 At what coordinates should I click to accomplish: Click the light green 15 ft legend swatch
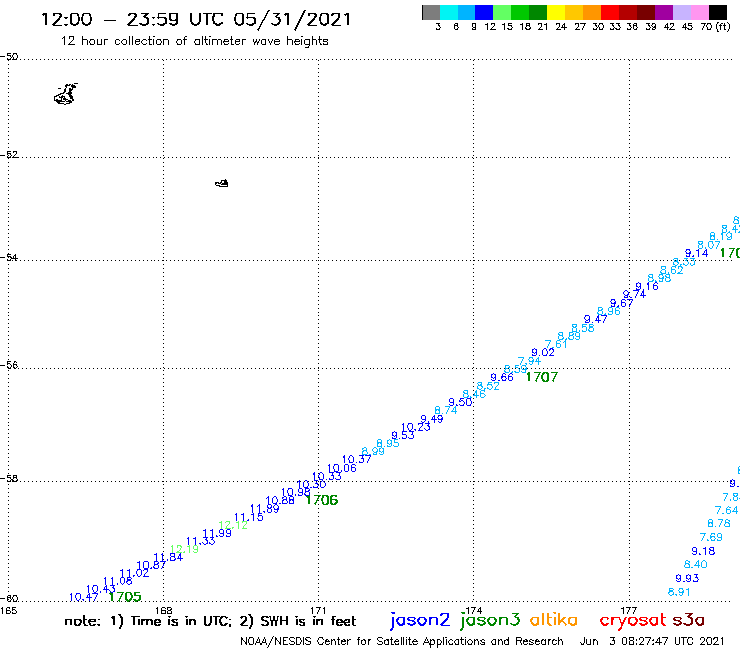click(x=502, y=12)
